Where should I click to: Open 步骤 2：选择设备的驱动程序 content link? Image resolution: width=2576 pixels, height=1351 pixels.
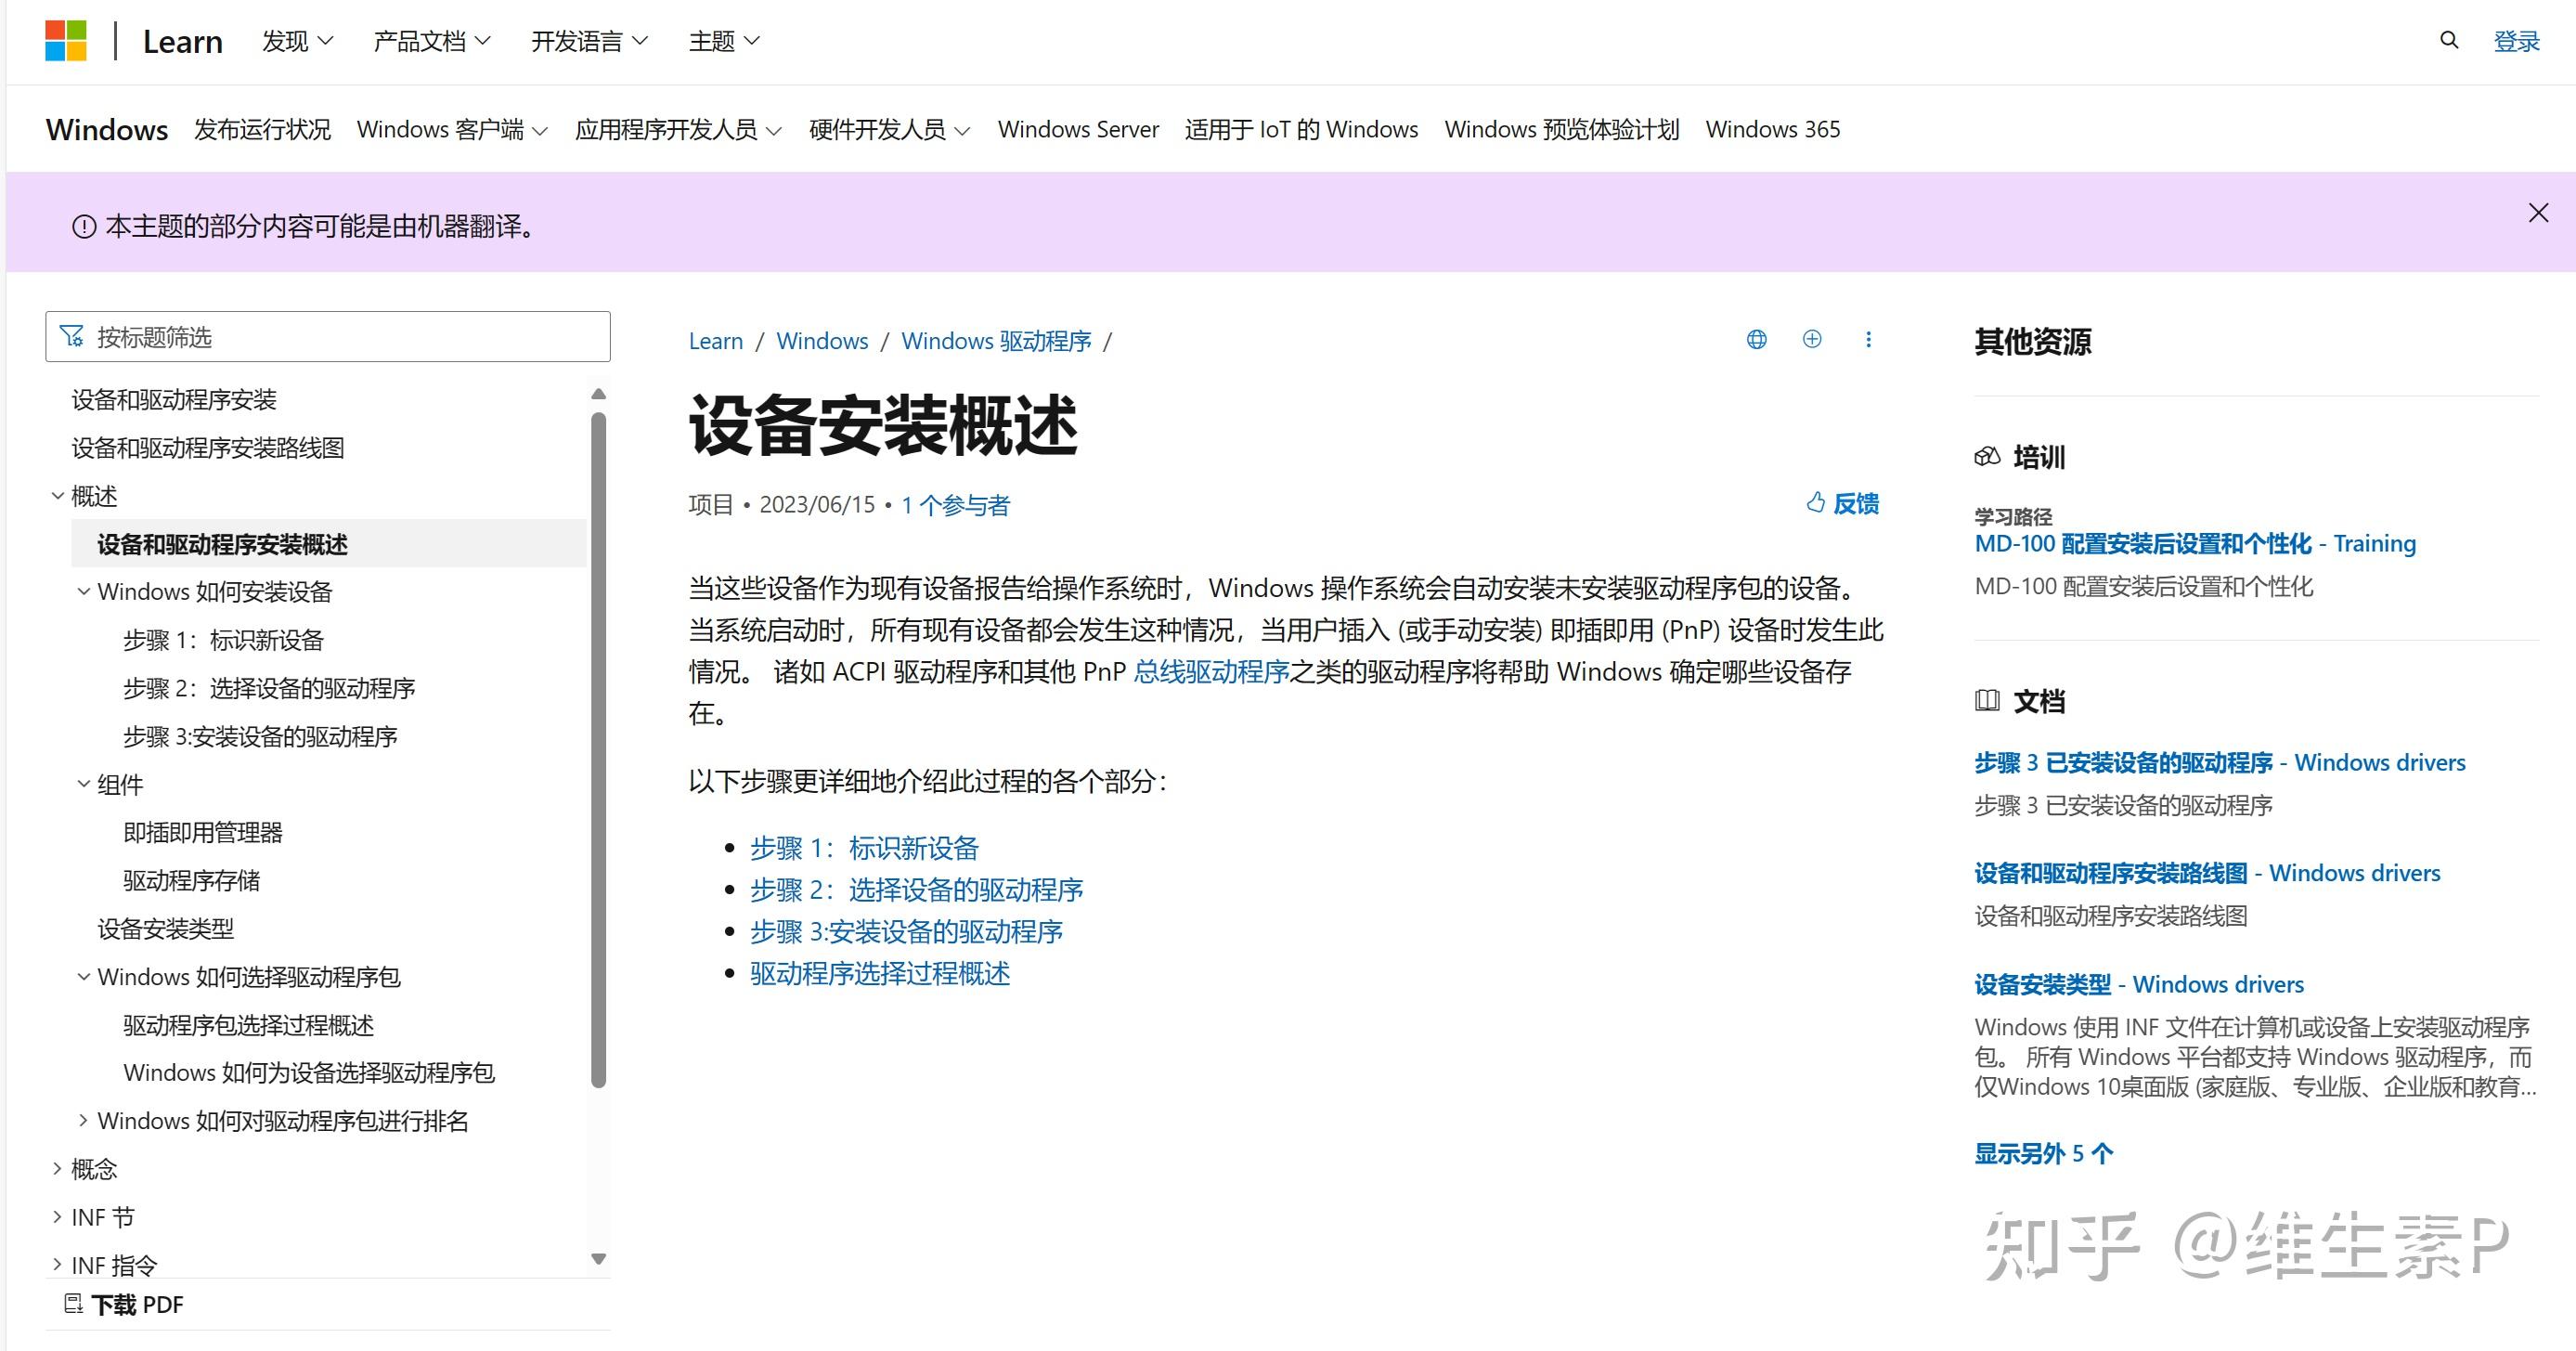pos(916,890)
